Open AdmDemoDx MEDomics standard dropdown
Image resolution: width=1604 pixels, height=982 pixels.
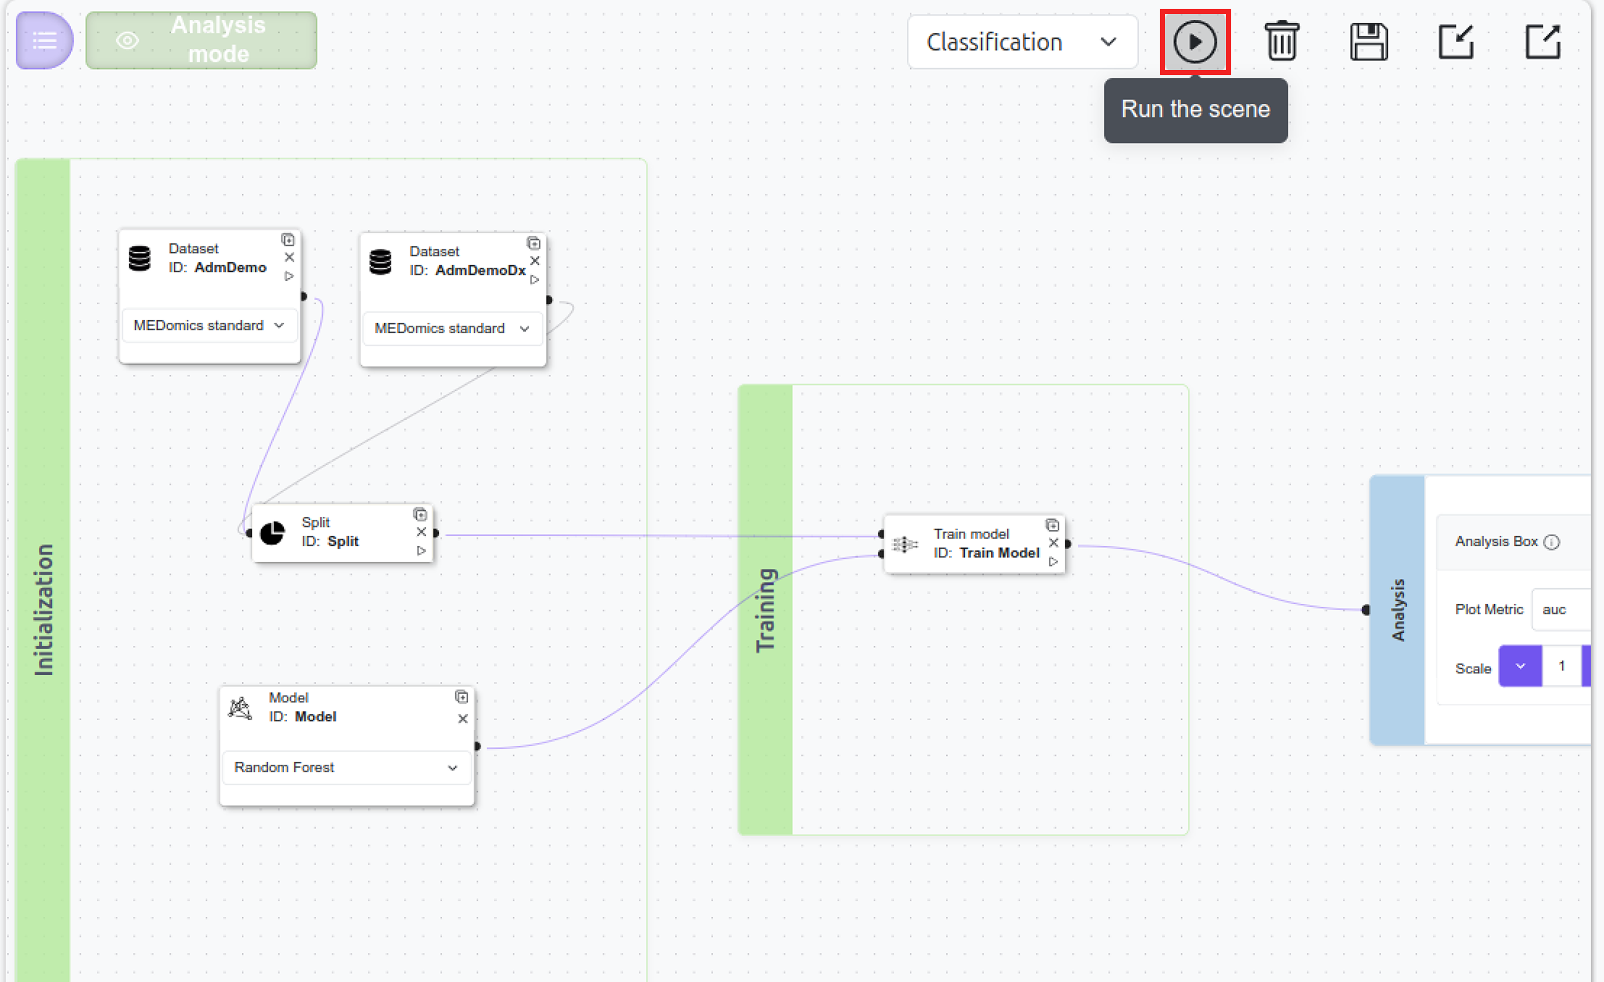point(452,329)
